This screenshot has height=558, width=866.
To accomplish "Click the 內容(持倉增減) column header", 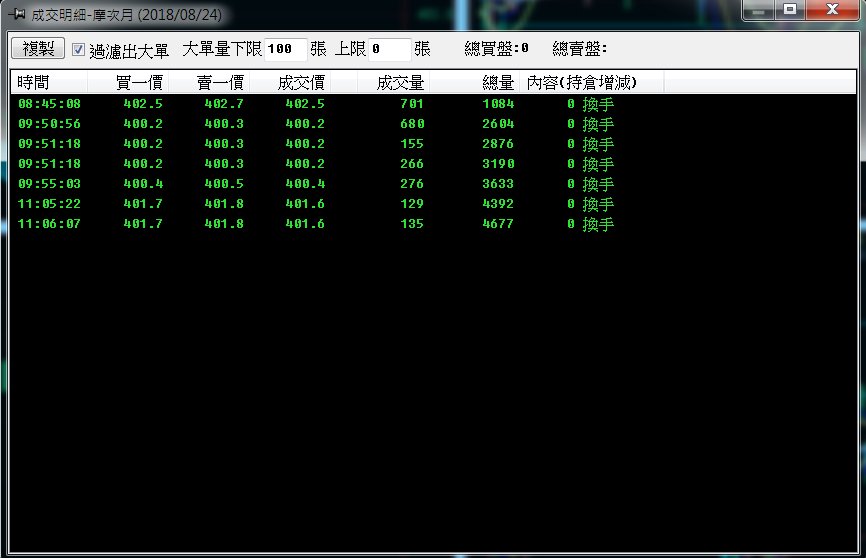I will [x=592, y=82].
